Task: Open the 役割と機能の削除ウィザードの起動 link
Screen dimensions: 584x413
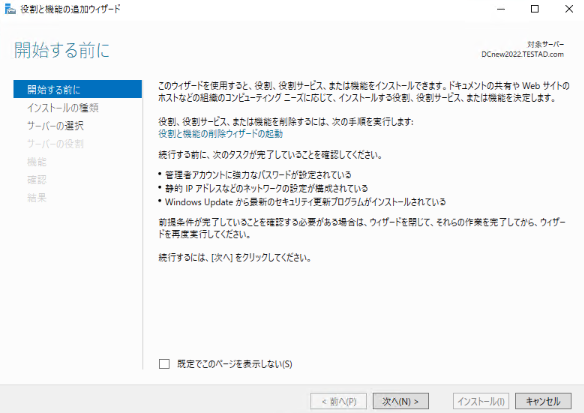Action: pyautogui.click(x=220, y=134)
